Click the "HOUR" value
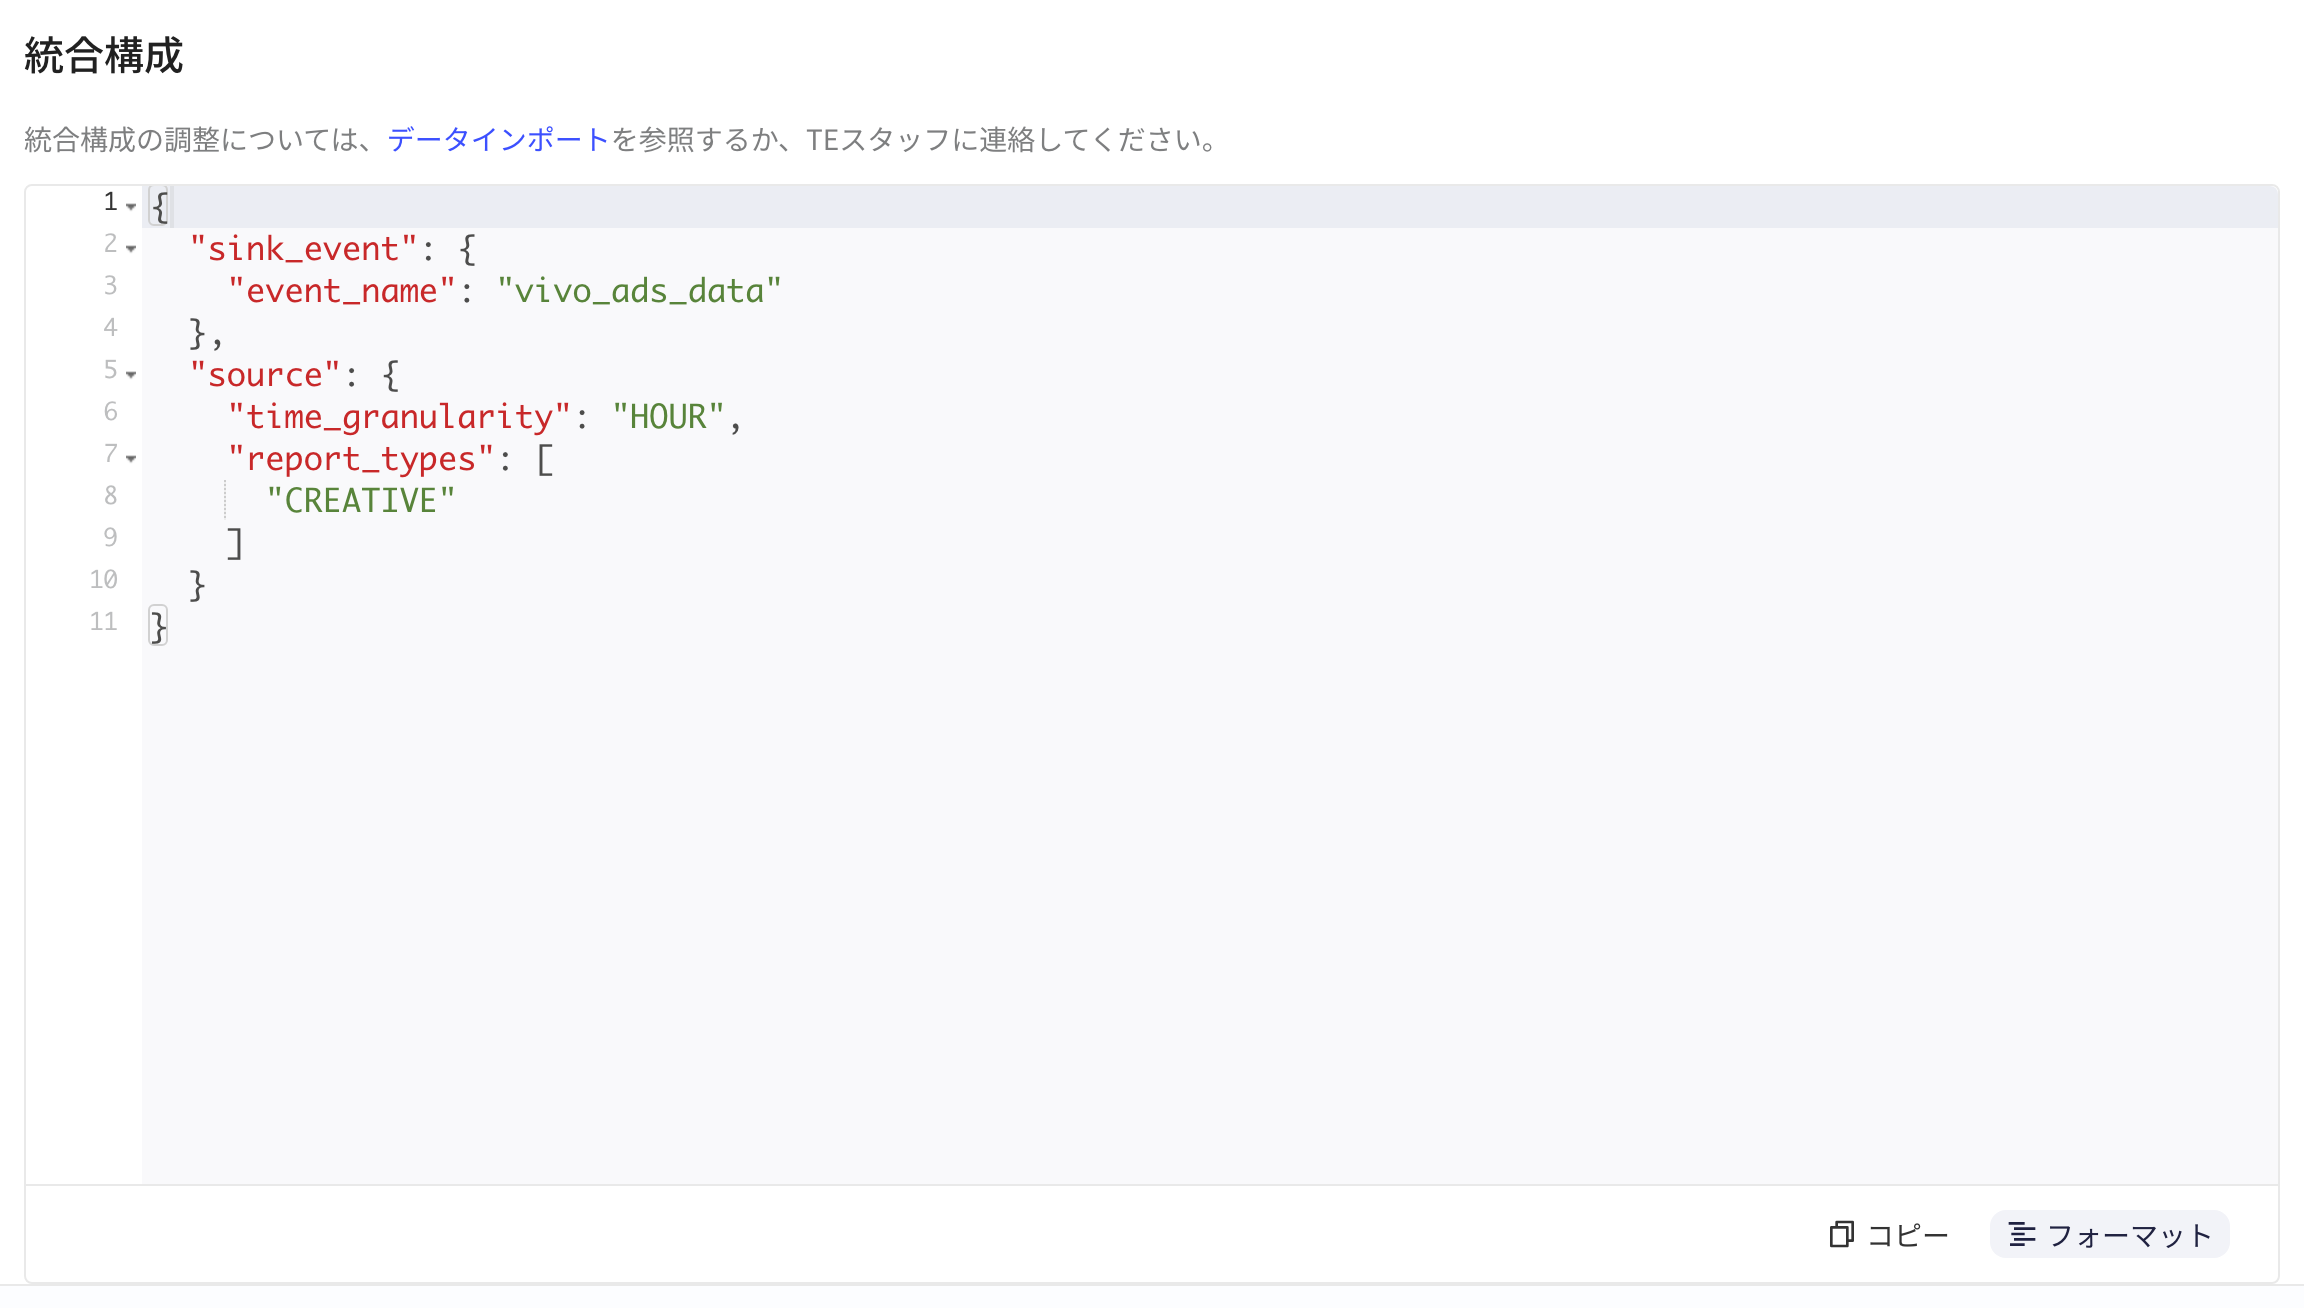 point(668,417)
